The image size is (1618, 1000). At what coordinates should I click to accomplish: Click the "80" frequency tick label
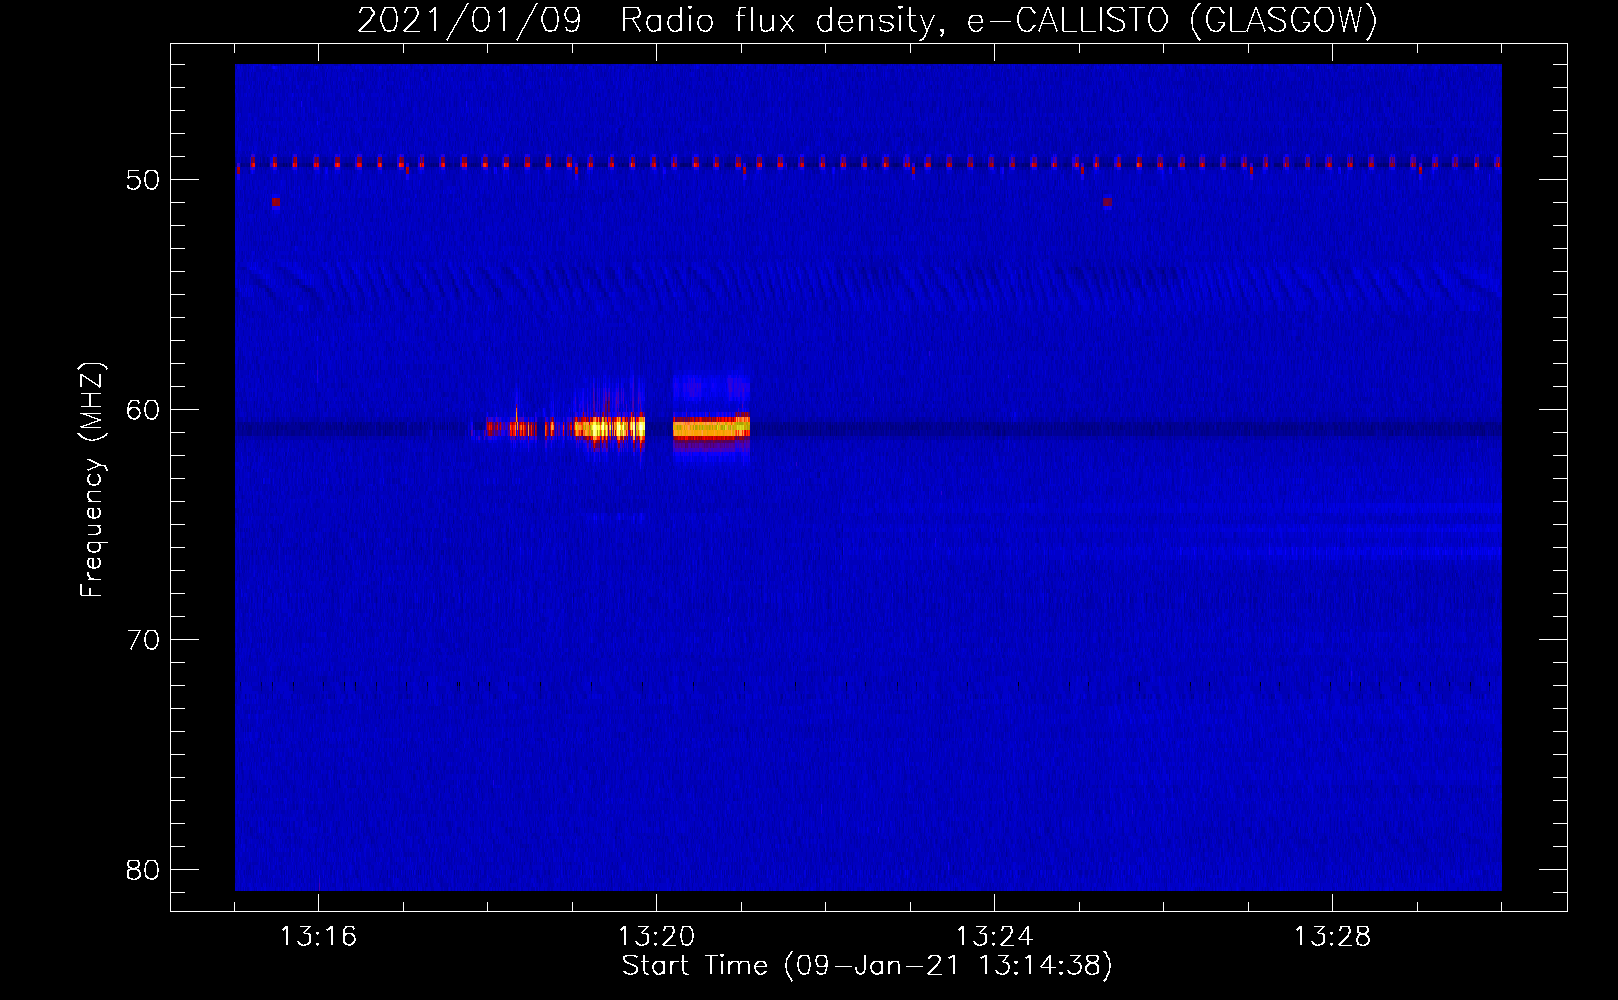143,870
